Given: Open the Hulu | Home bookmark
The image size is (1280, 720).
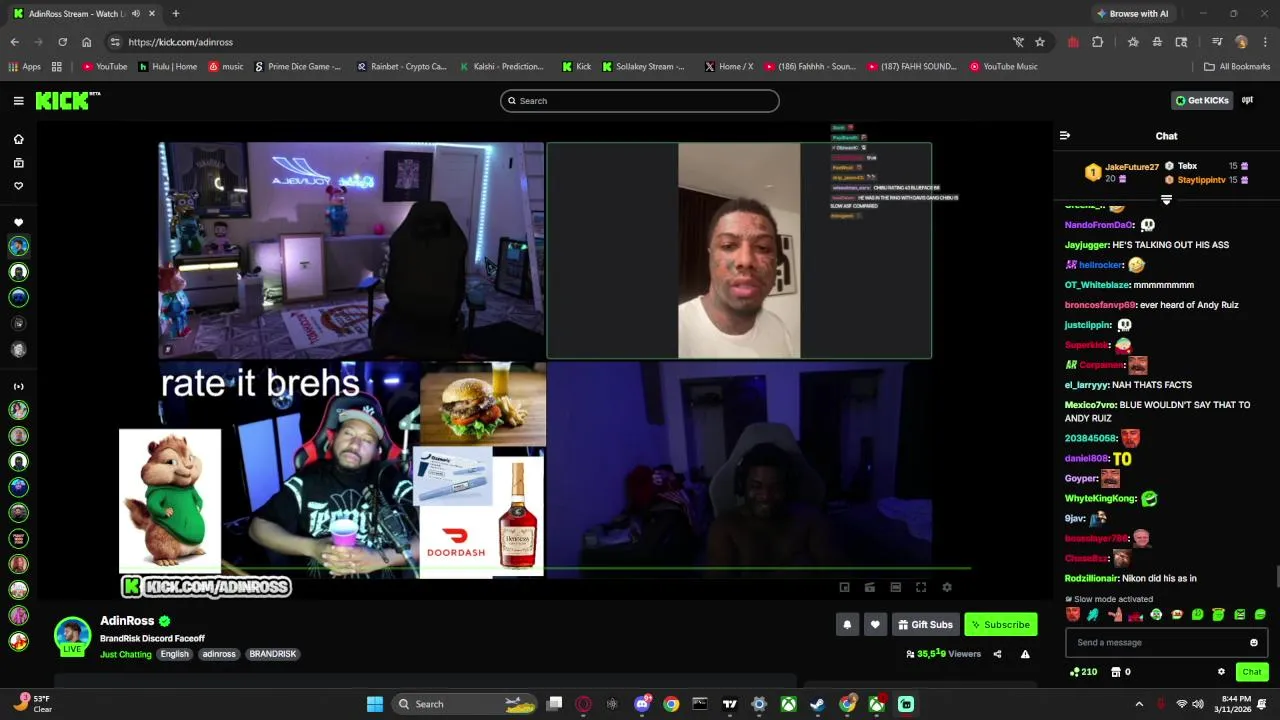Looking at the screenshot, I should point(168,67).
